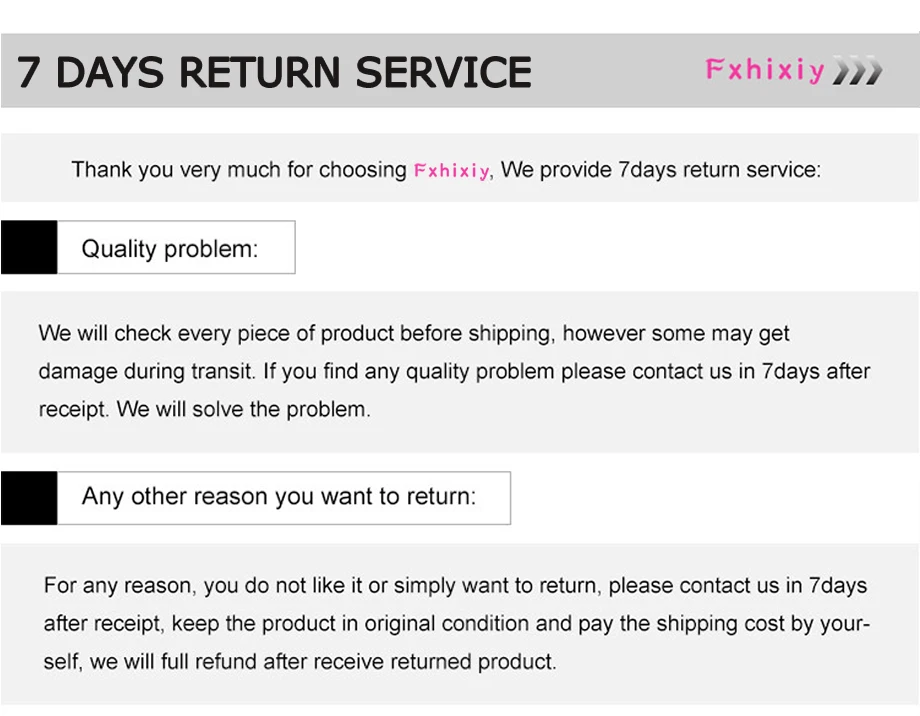
Task: Click the black square beside Any other reason
Action: tap(29, 498)
